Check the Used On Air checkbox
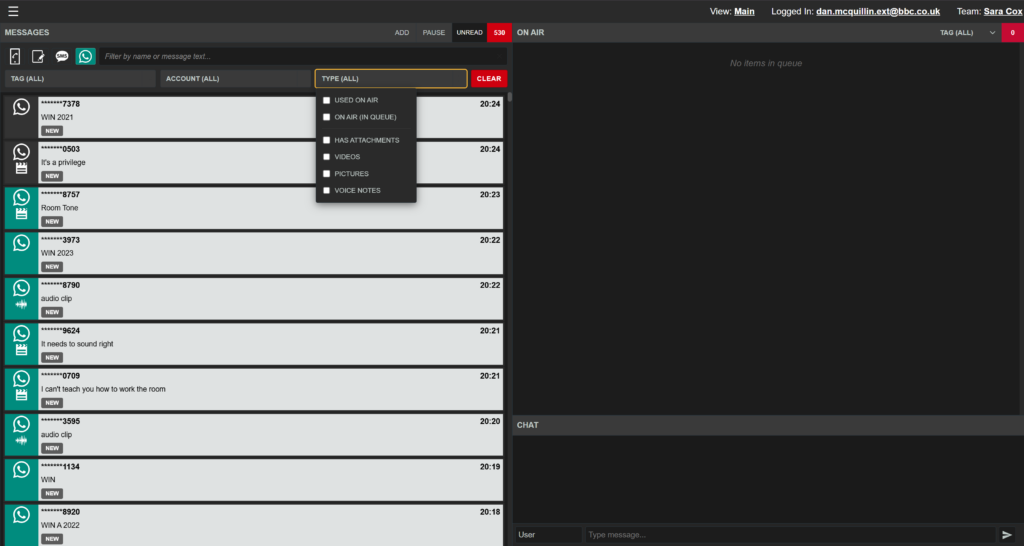 326,100
